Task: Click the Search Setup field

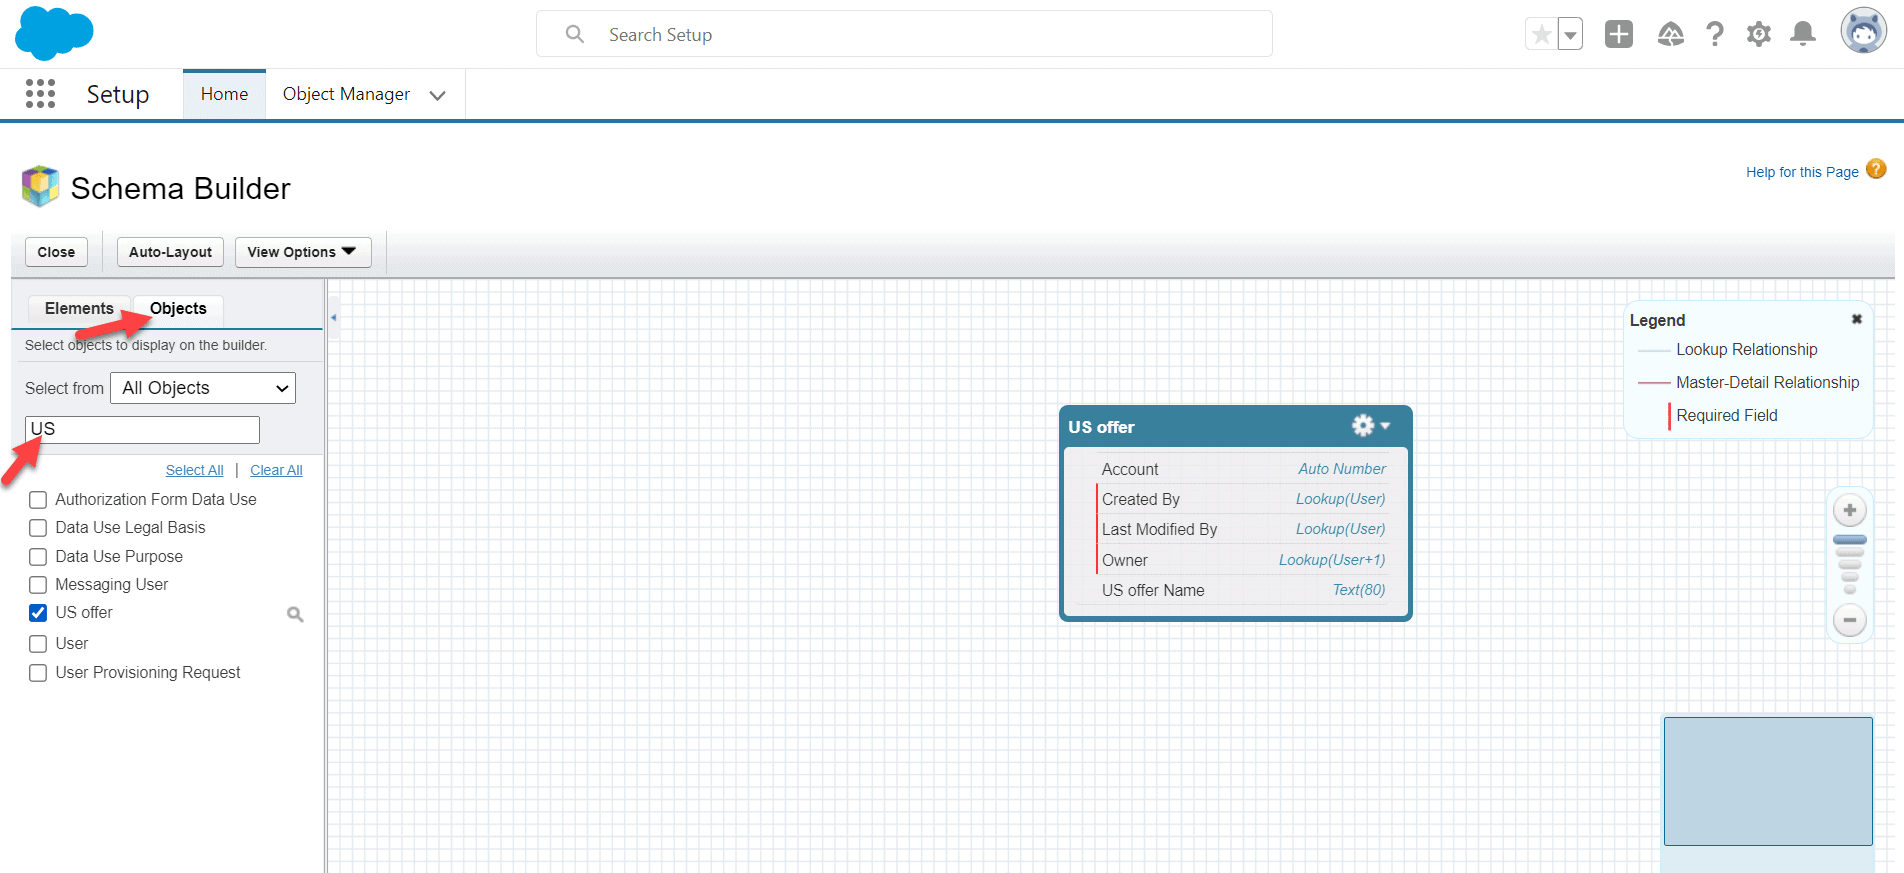Action: [x=904, y=34]
